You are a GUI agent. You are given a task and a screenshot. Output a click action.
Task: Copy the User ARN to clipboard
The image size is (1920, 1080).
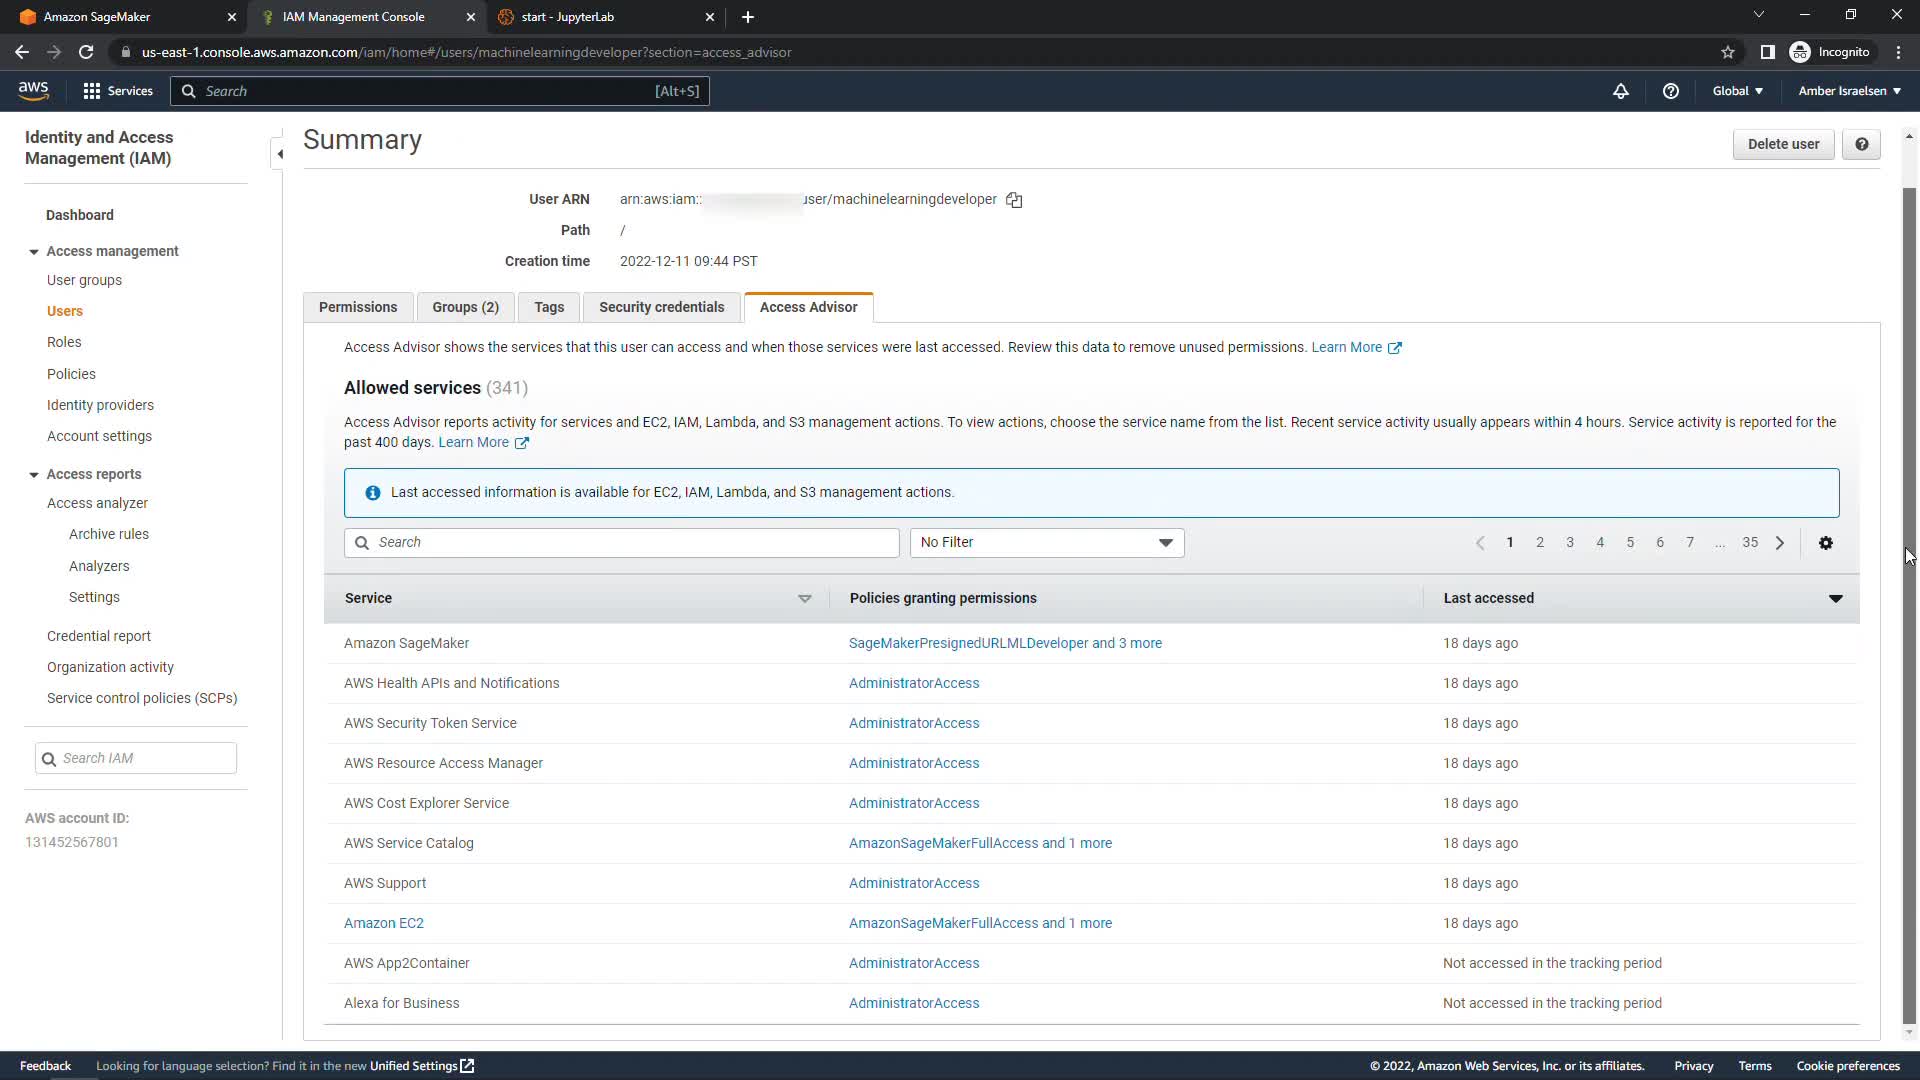tap(1014, 200)
